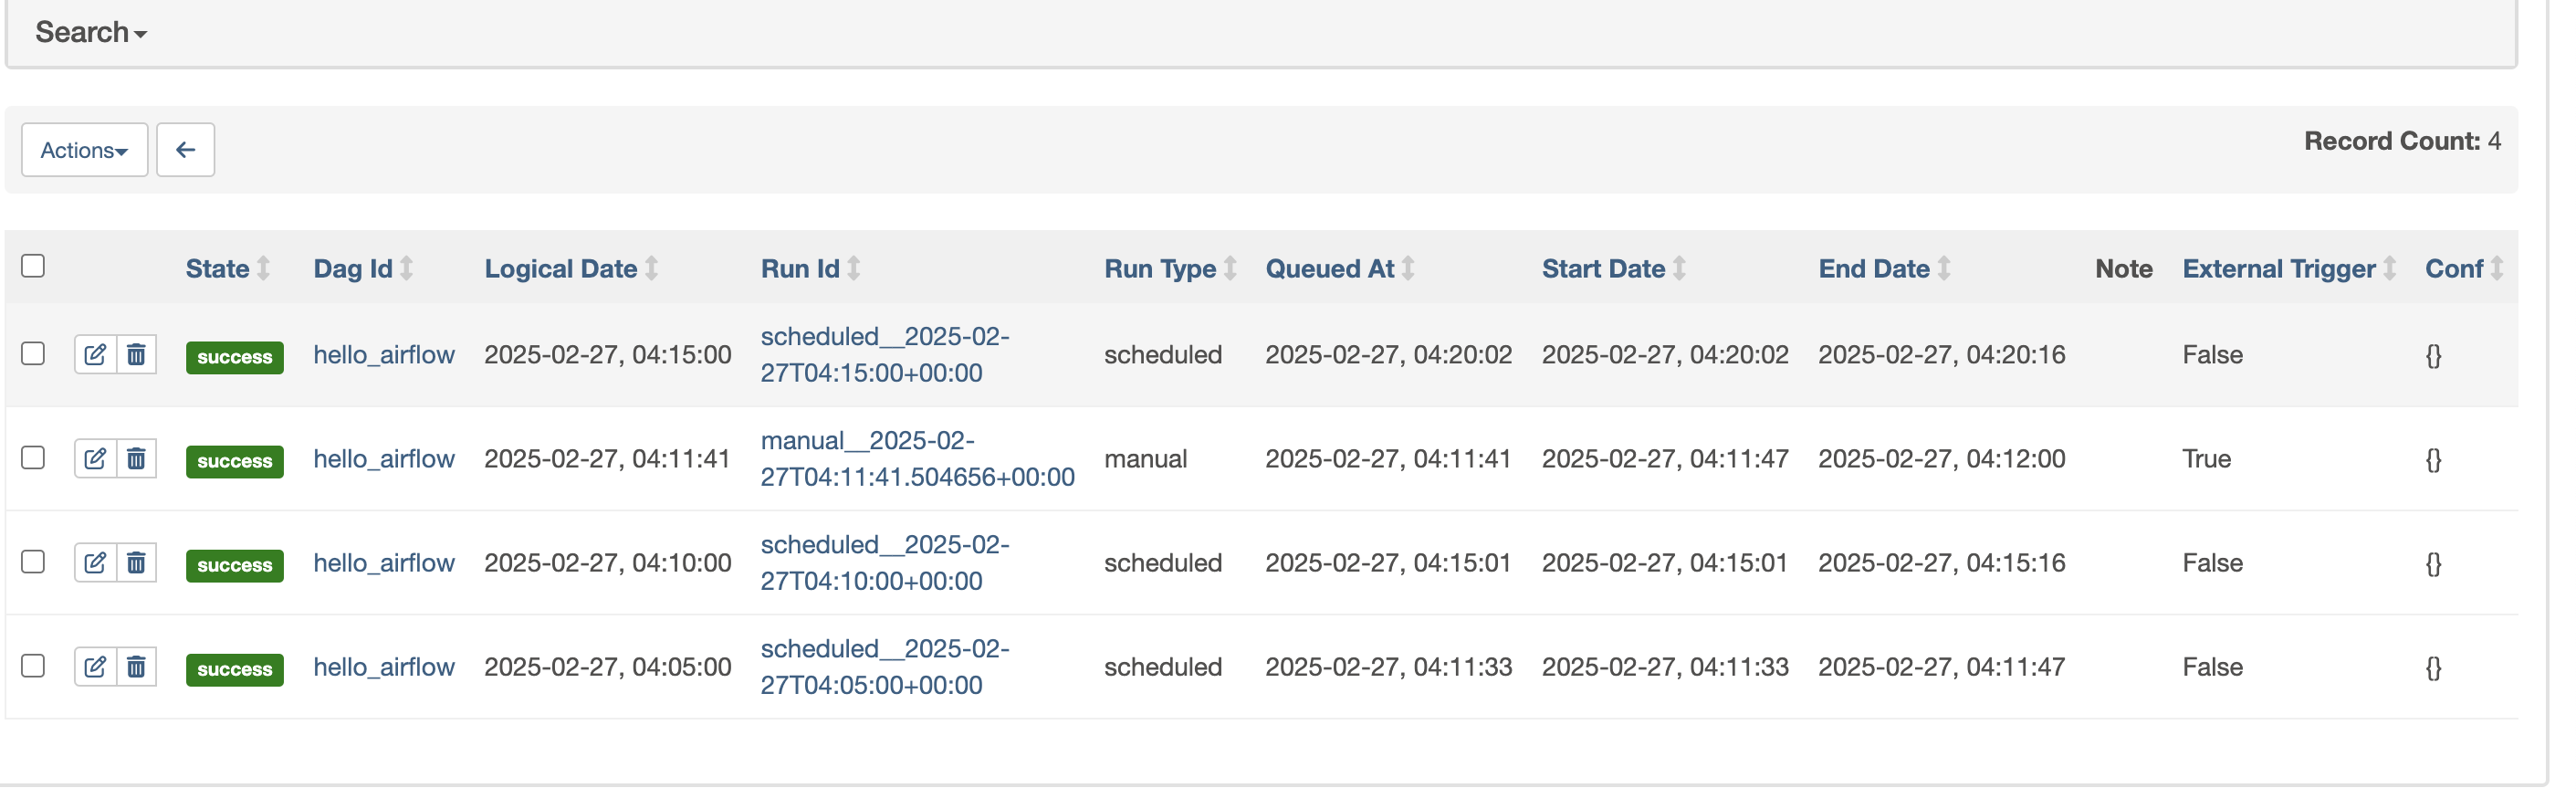Sort table by End Date

[1875, 269]
